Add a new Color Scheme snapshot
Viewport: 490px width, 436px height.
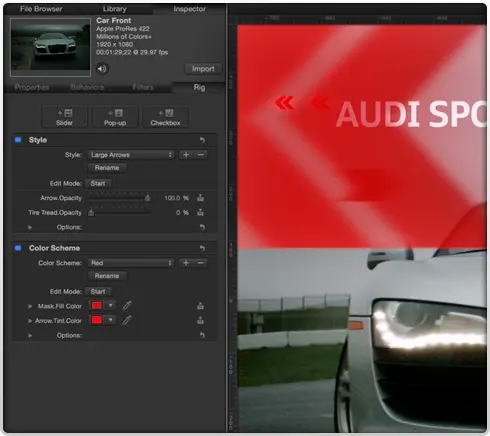(186, 263)
